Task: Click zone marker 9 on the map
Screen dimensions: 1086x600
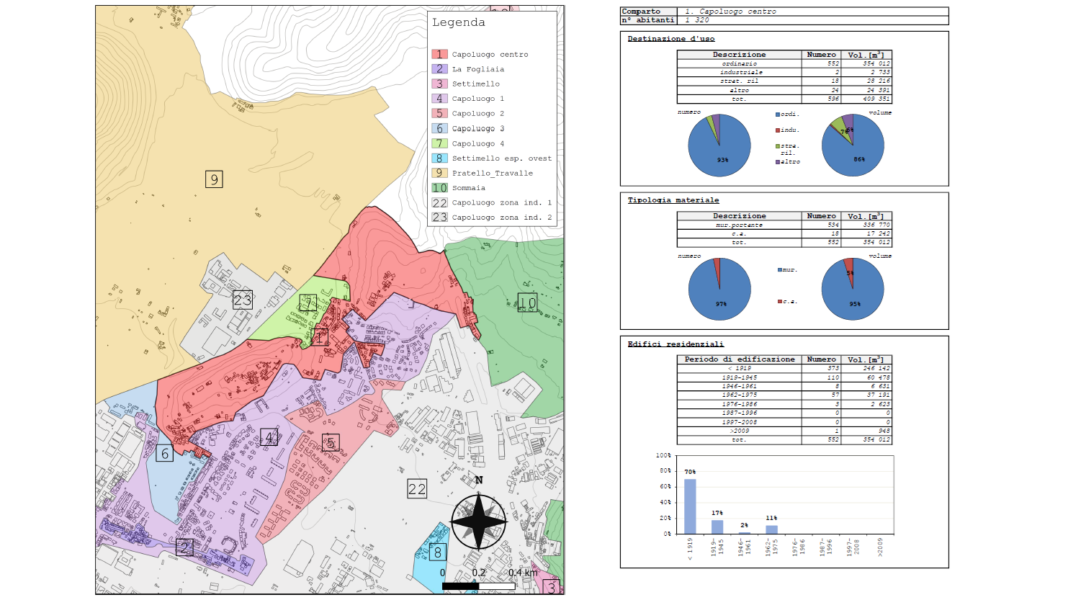Action: 213,179
